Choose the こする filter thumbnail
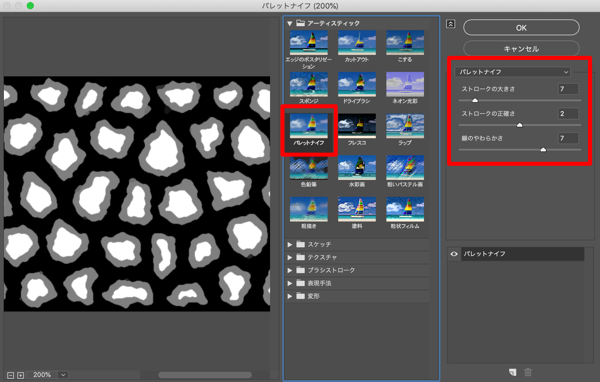The height and width of the screenshot is (382, 600). coord(405,43)
